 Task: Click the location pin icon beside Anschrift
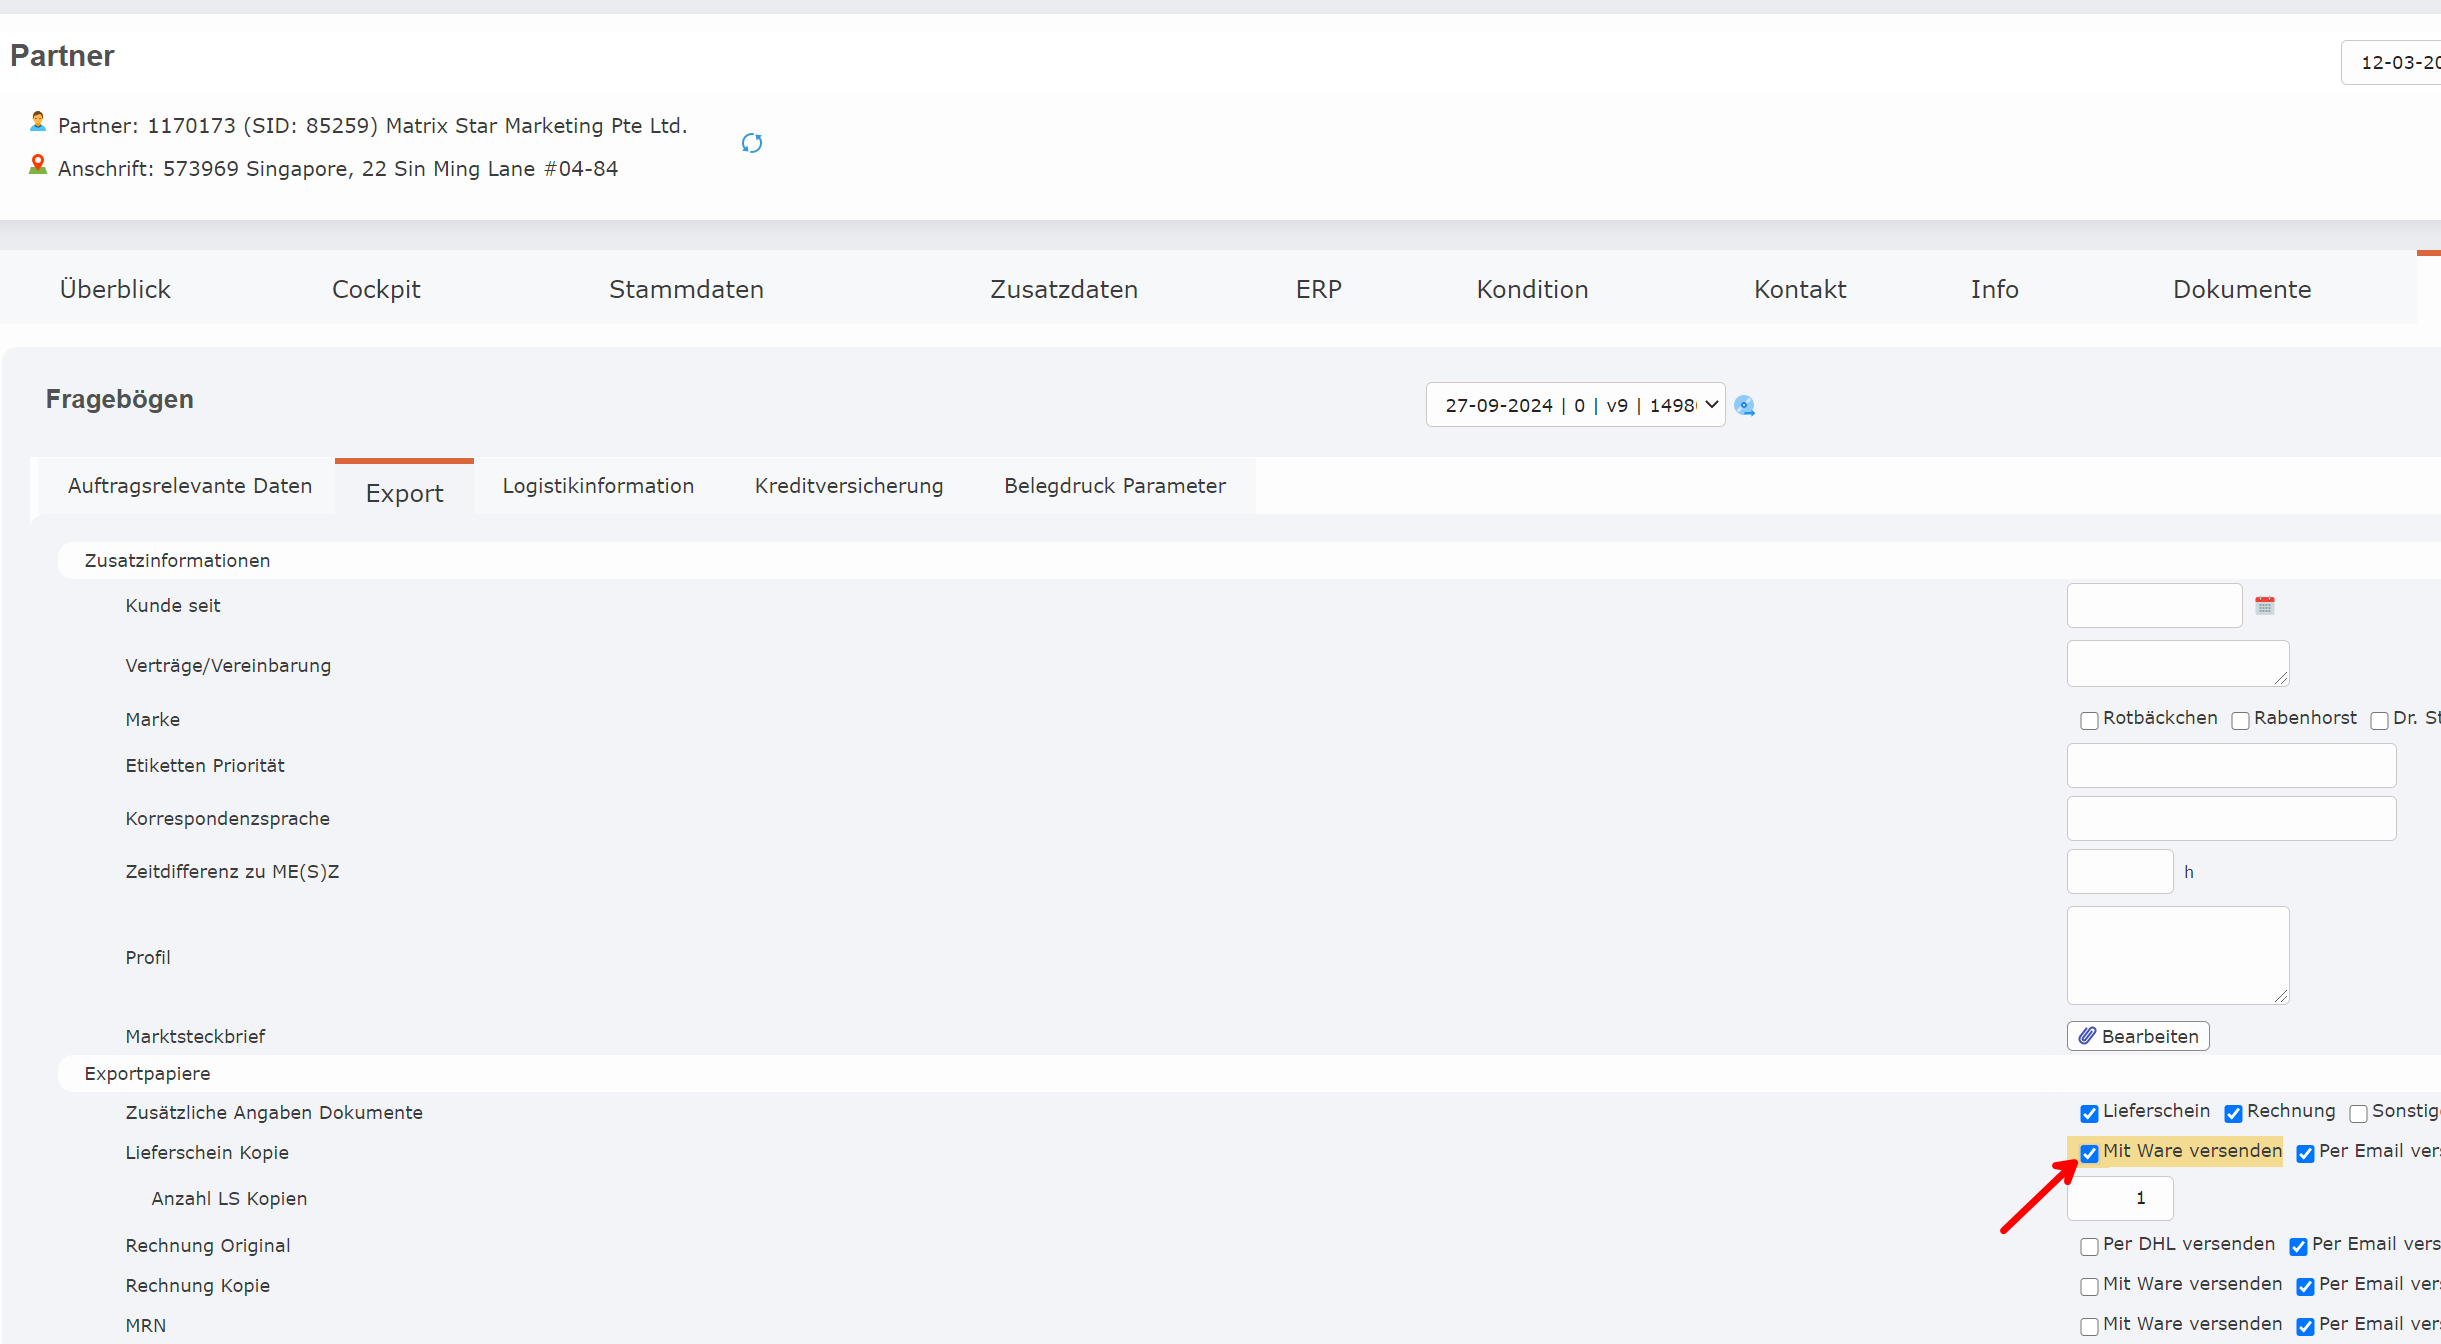[37, 164]
